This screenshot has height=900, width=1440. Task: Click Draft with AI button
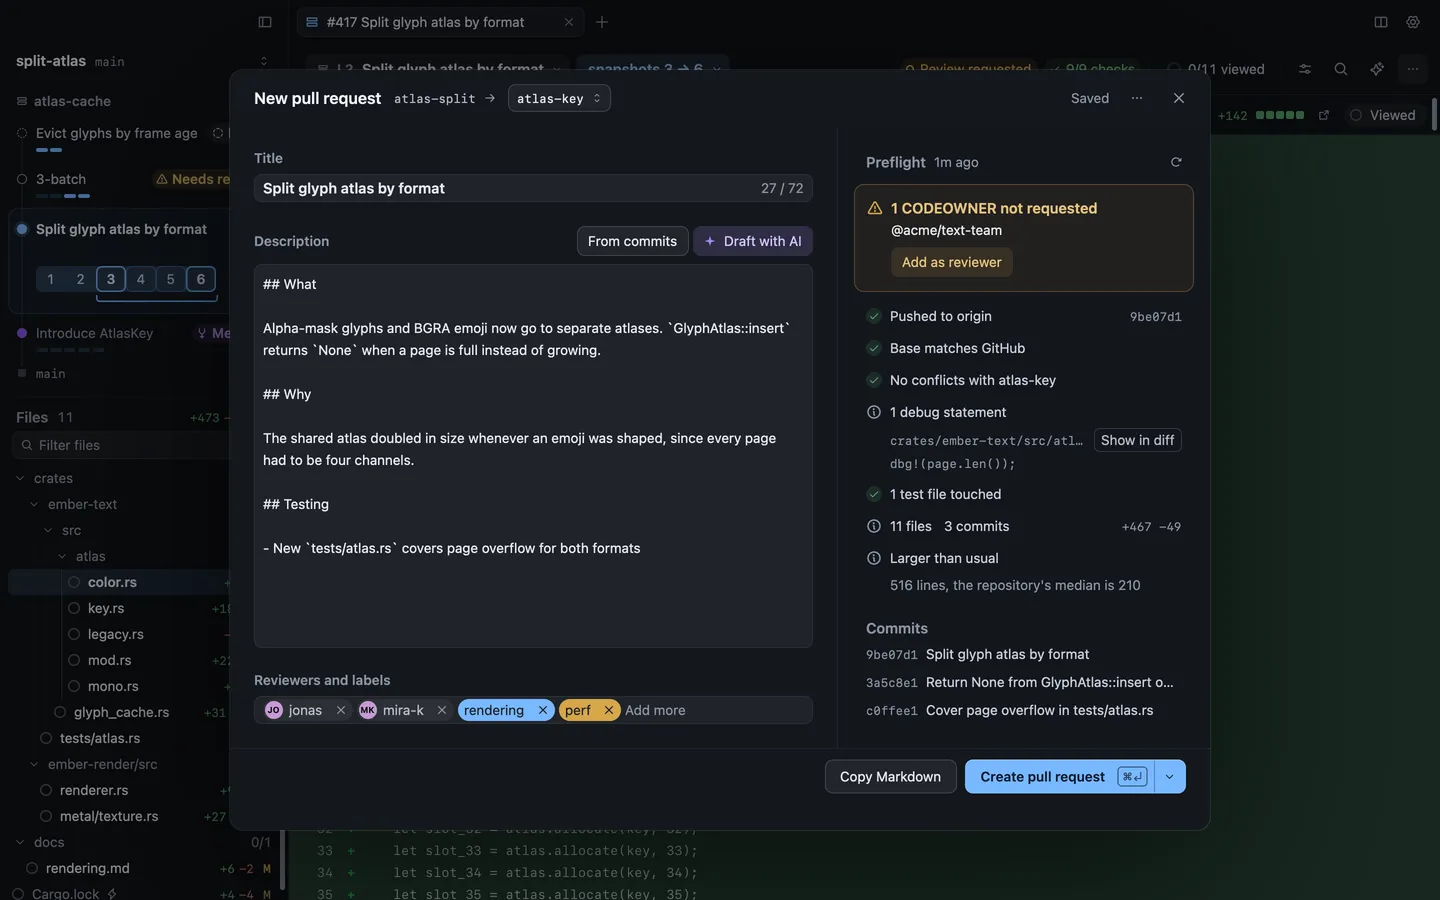click(753, 241)
